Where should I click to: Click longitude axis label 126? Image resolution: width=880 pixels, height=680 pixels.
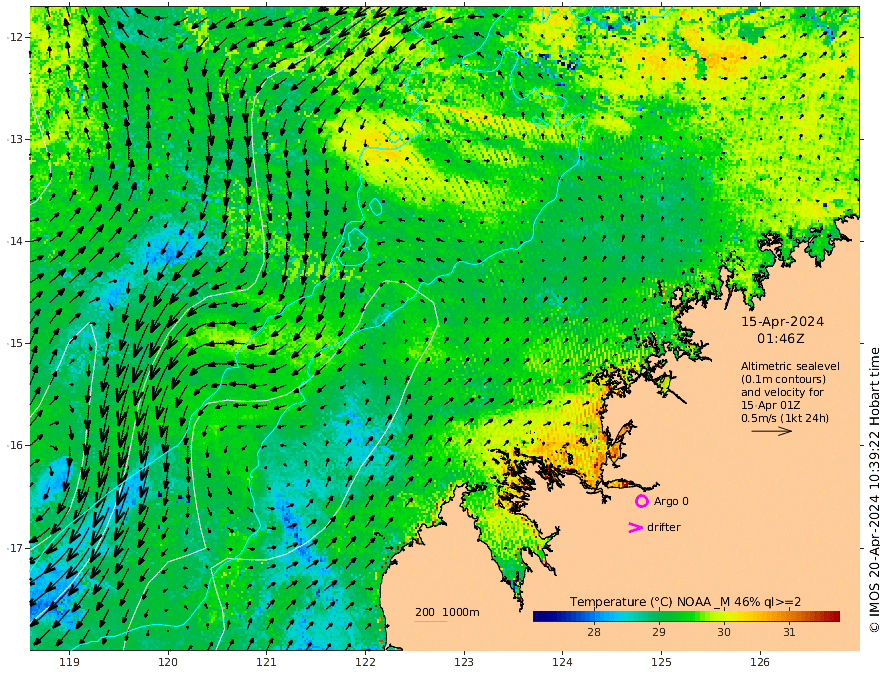click(x=760, y=663)
